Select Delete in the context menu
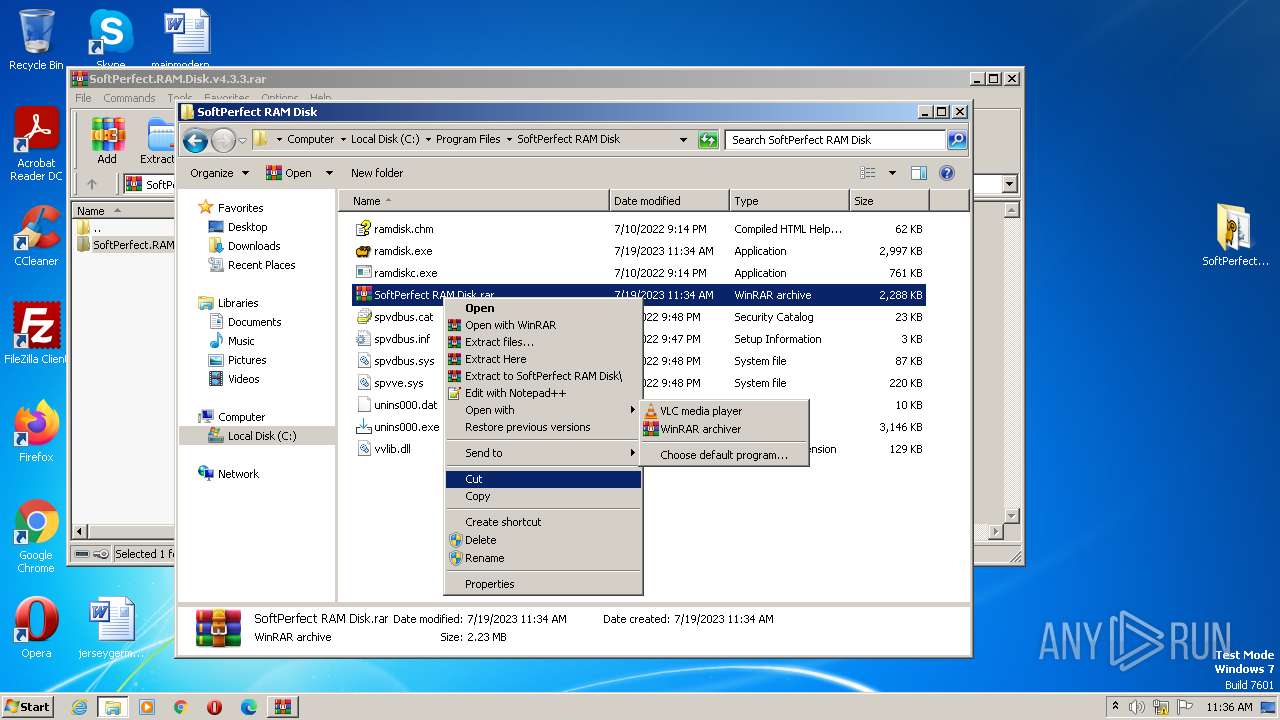1280x720 pixels. click(543, 540)
